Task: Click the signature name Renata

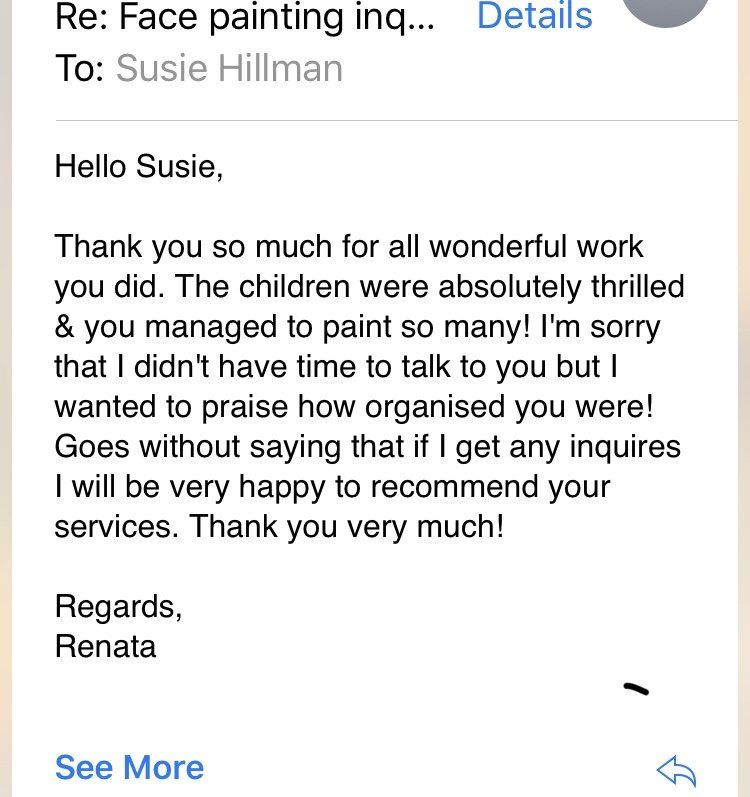Action: pos(105,647)
